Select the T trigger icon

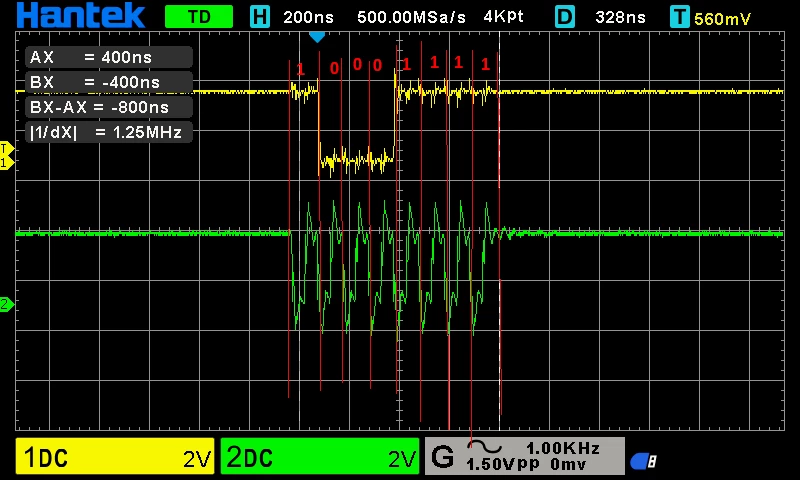(680, 17)
